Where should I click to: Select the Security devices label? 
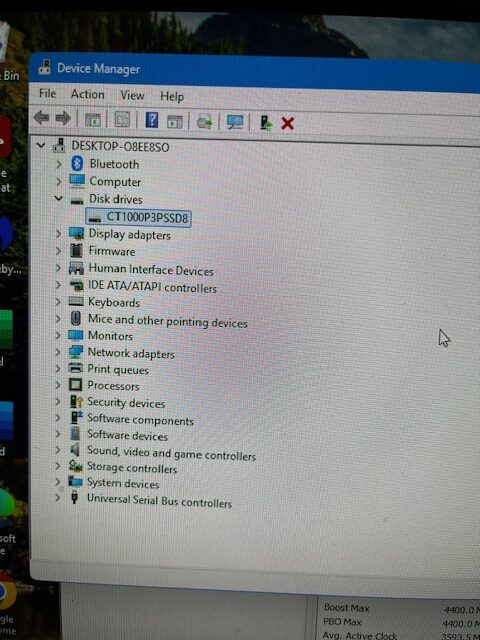(126, 403)
